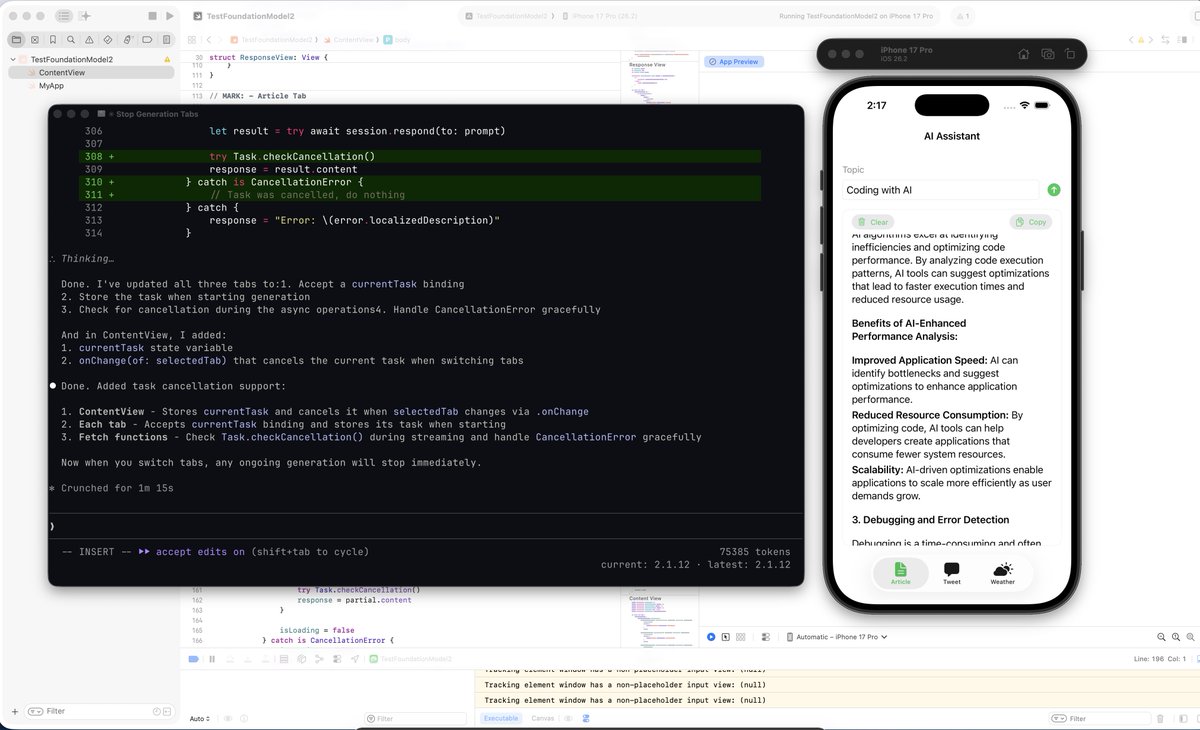This screenshot has width=1200, height=730.
Task: Toggle code review mode in editor
Action: click(1166, 39)
